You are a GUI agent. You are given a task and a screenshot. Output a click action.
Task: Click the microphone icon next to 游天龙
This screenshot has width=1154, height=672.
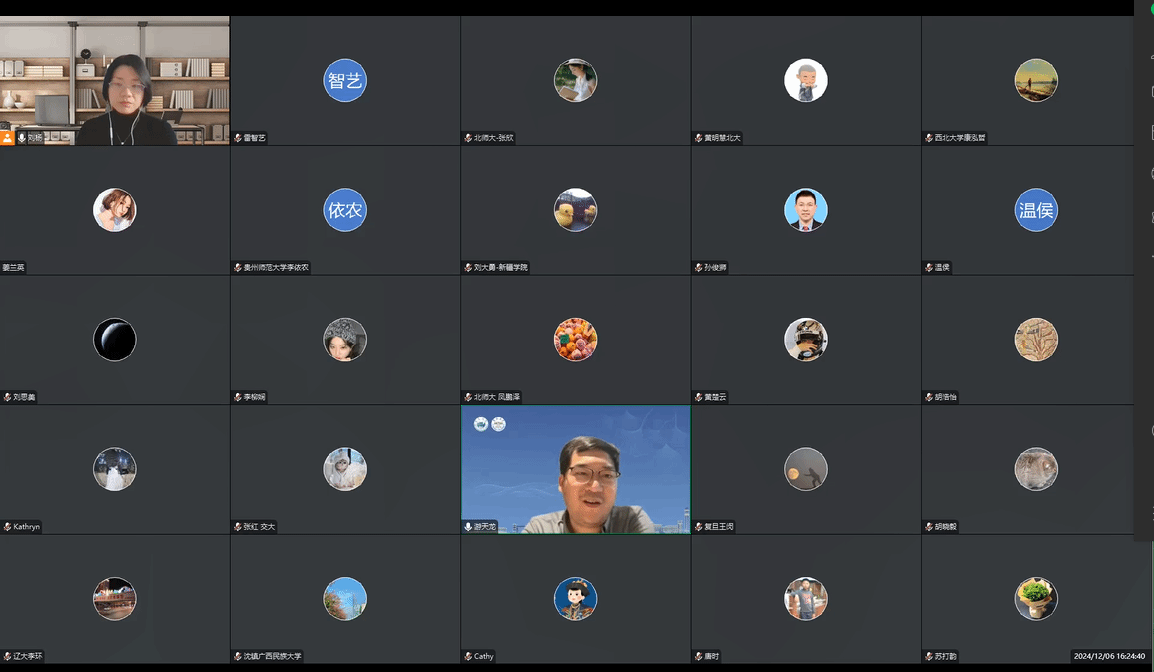468,527
